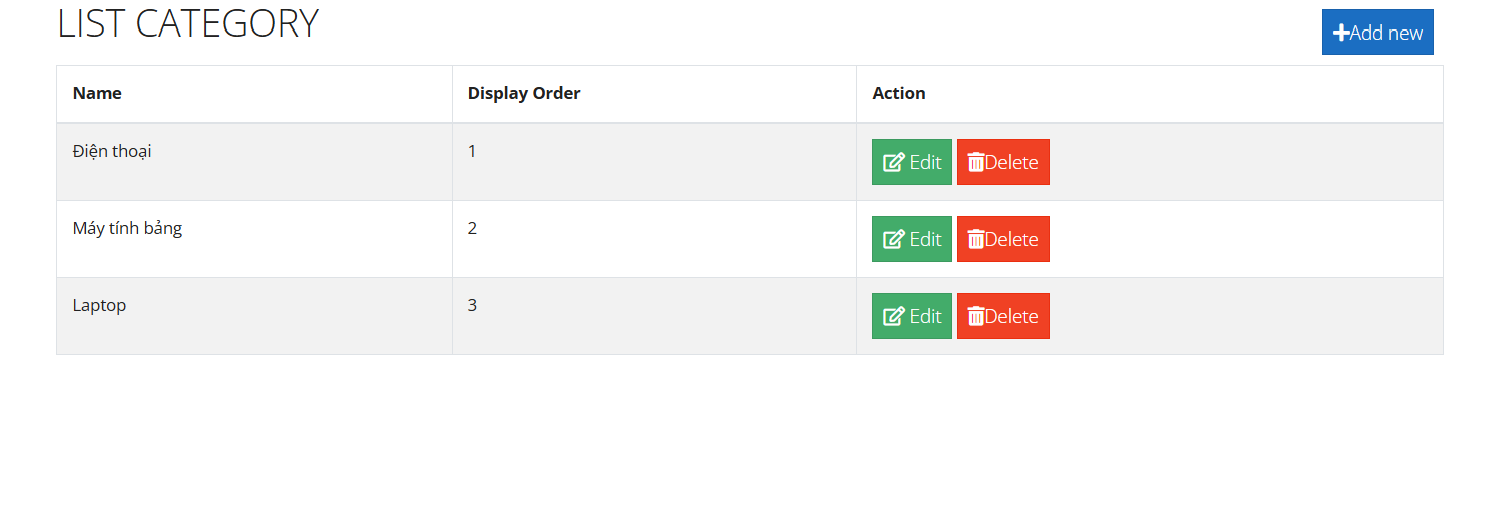Edit the Điện thoại category
Image resolution: width=1510 pixels, height=512 pixels.
912,162
